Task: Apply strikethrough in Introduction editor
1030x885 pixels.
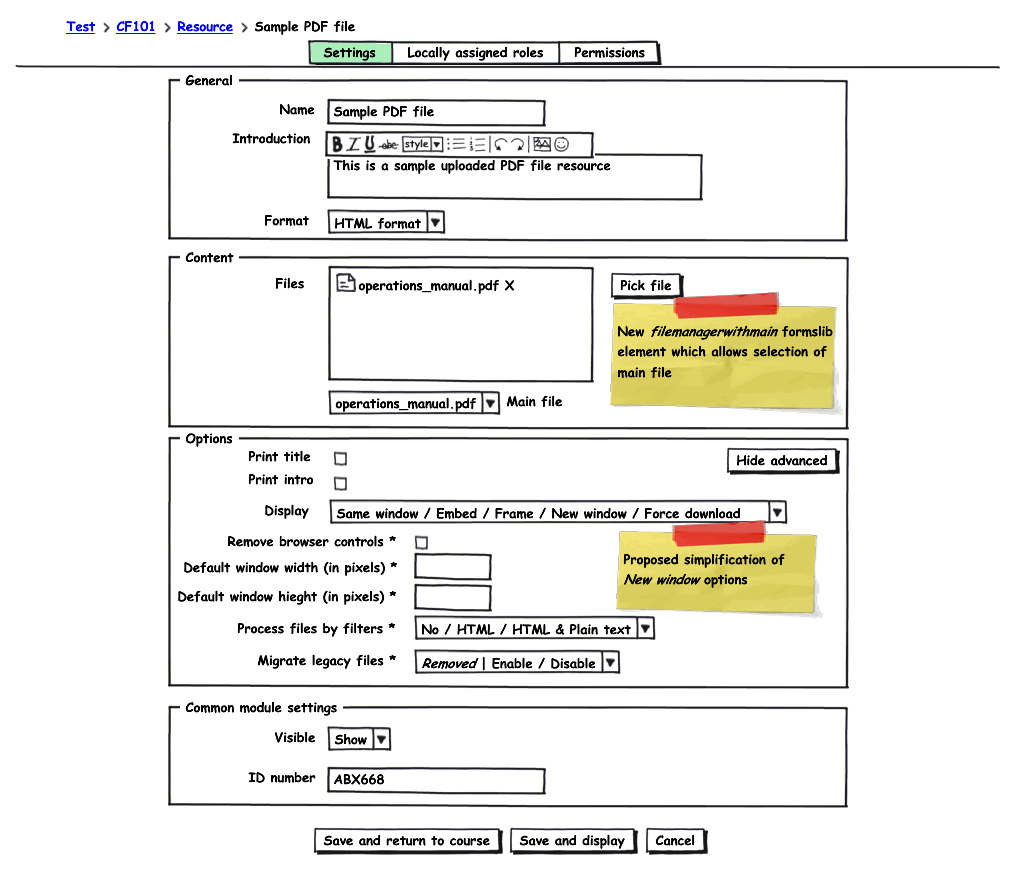Action: (x=389, y=145)
